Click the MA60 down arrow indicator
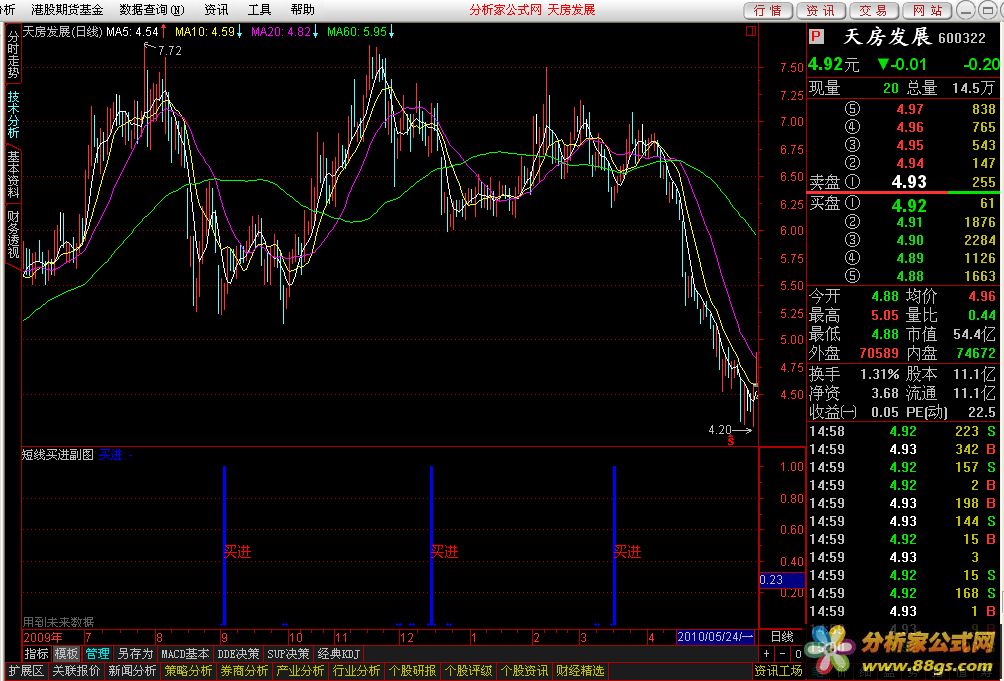Screen dimensions: 1004x681 [391, 31]
